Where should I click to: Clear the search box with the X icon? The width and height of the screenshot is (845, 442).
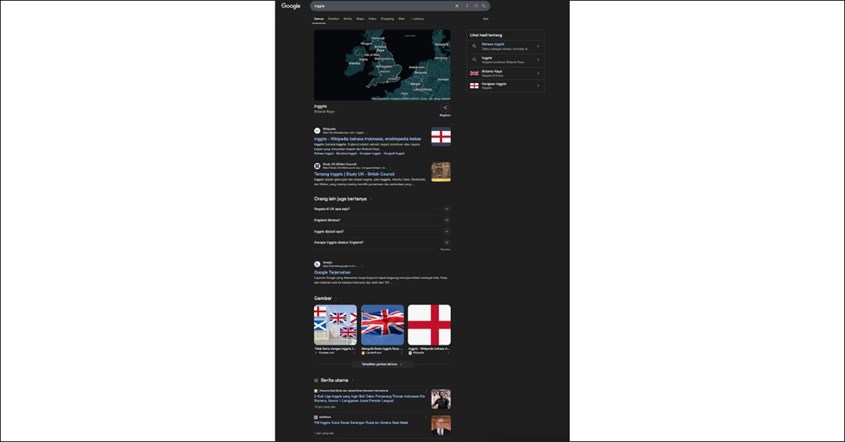pyautogui.click(x=457, y=6)
